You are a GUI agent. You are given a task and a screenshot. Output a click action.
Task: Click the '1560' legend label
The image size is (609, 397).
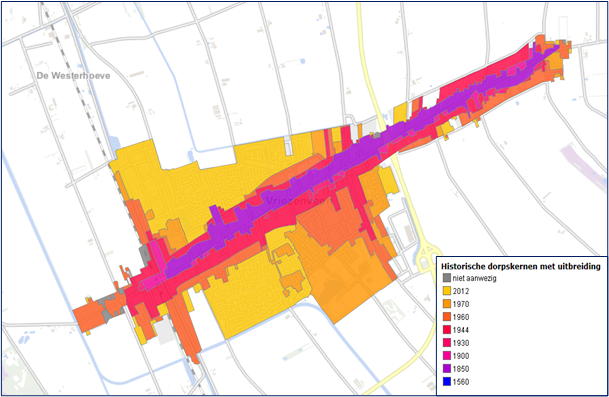click(461, 382)
